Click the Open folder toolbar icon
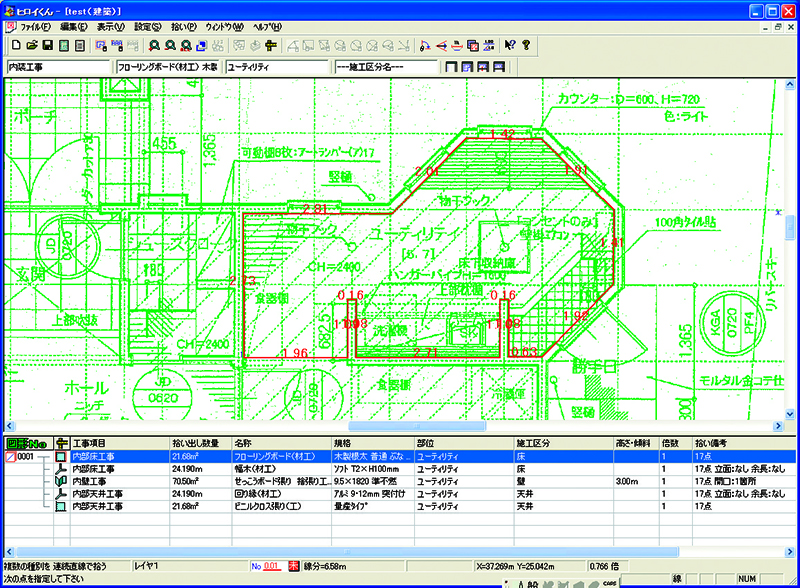 click(x=32, y=45)
